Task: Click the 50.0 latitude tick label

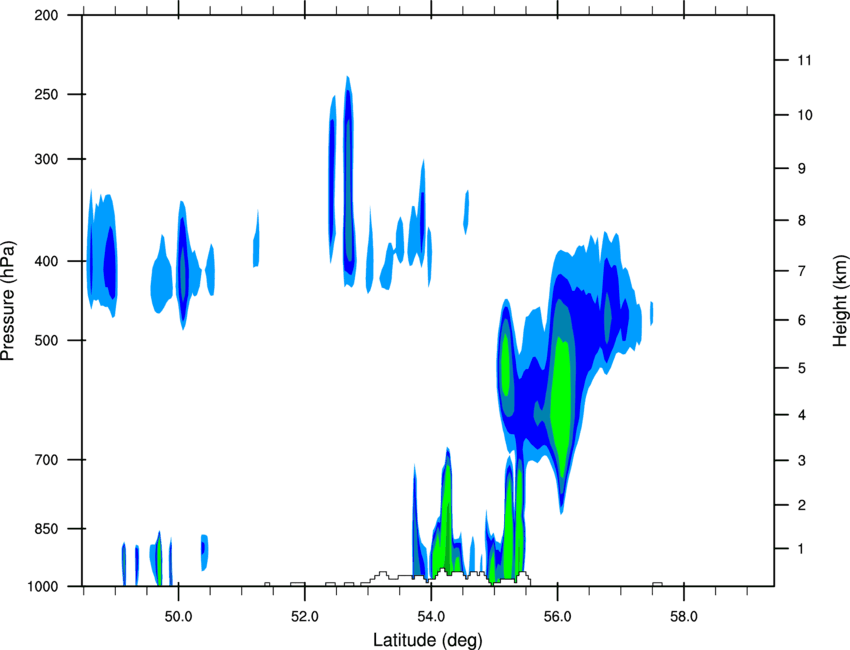Action: 178,617
